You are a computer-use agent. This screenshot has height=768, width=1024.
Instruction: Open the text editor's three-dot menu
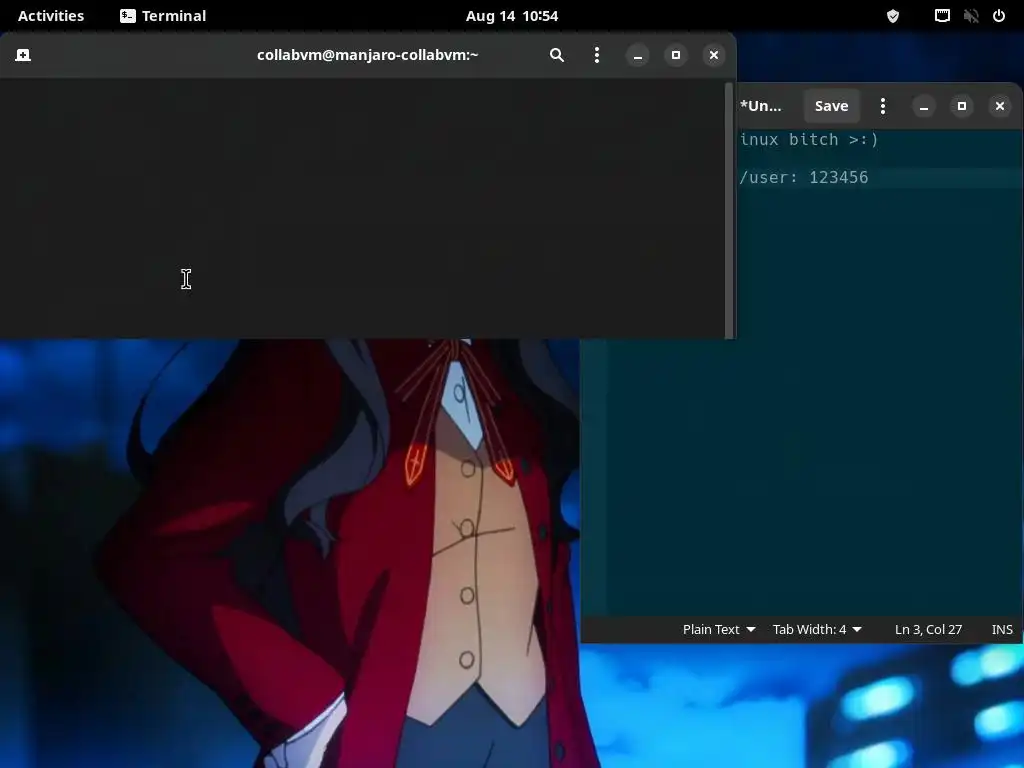[882, 106]
